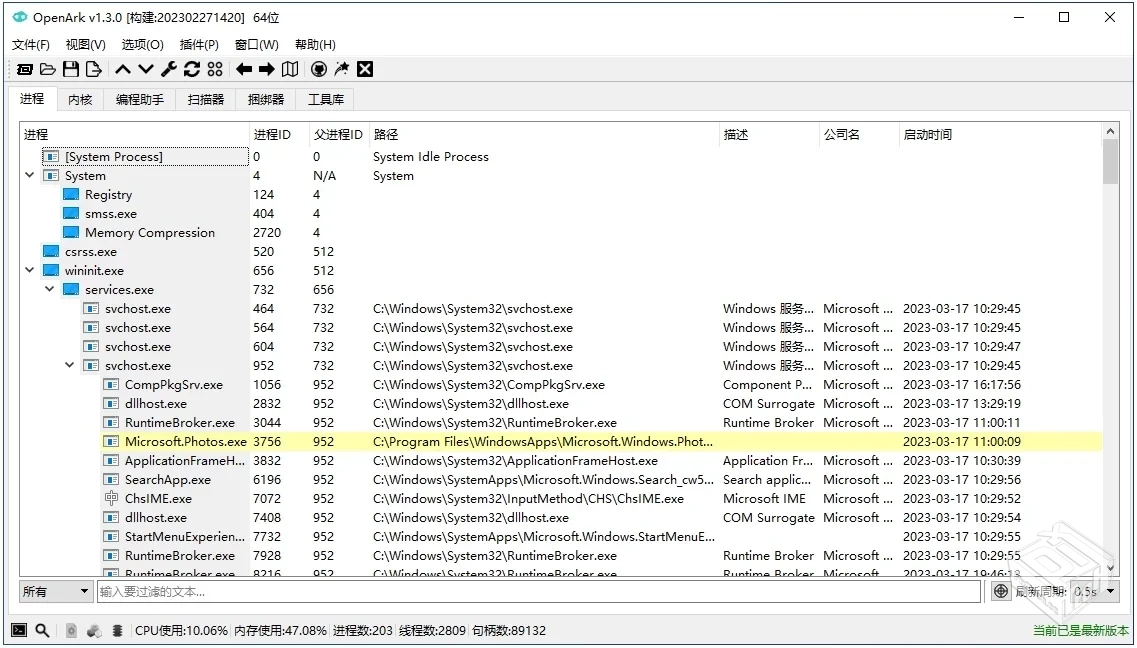Switch to the 内核 tab
1137x648 pixels.
pyautogui.click(x=80, y=99)
